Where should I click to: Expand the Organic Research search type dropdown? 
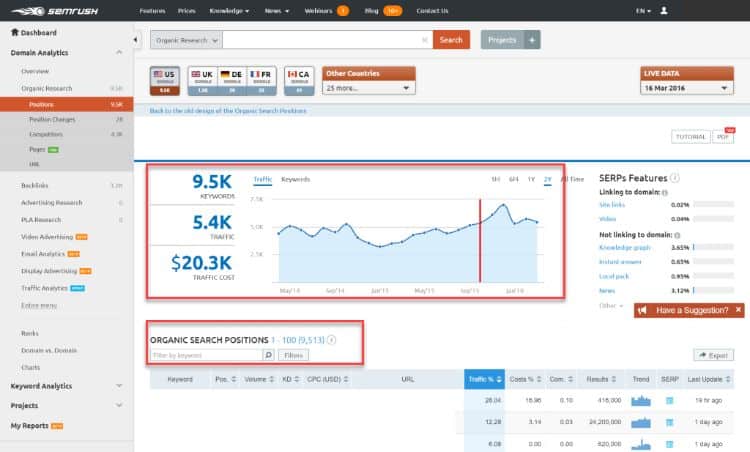coord(186,40)
